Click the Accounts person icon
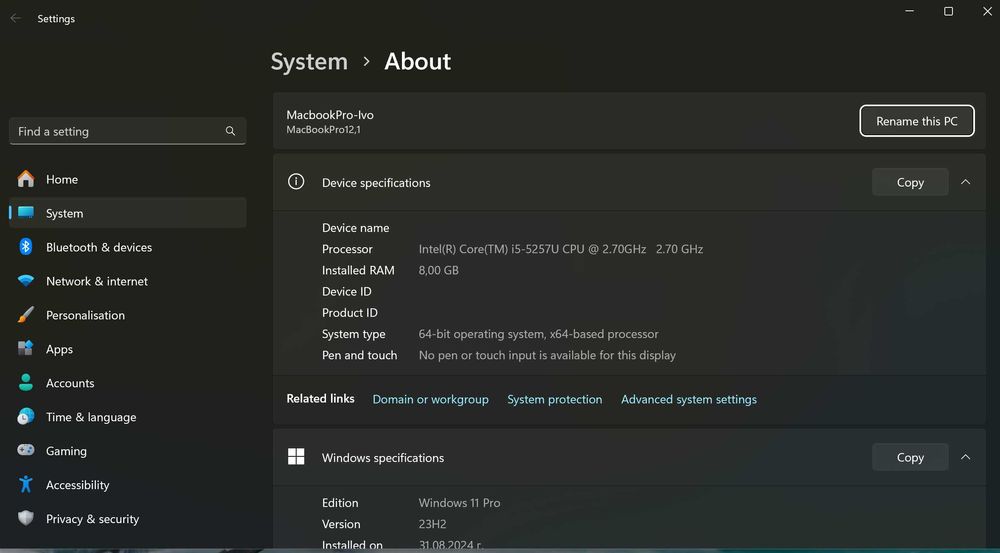 point(26,383)
